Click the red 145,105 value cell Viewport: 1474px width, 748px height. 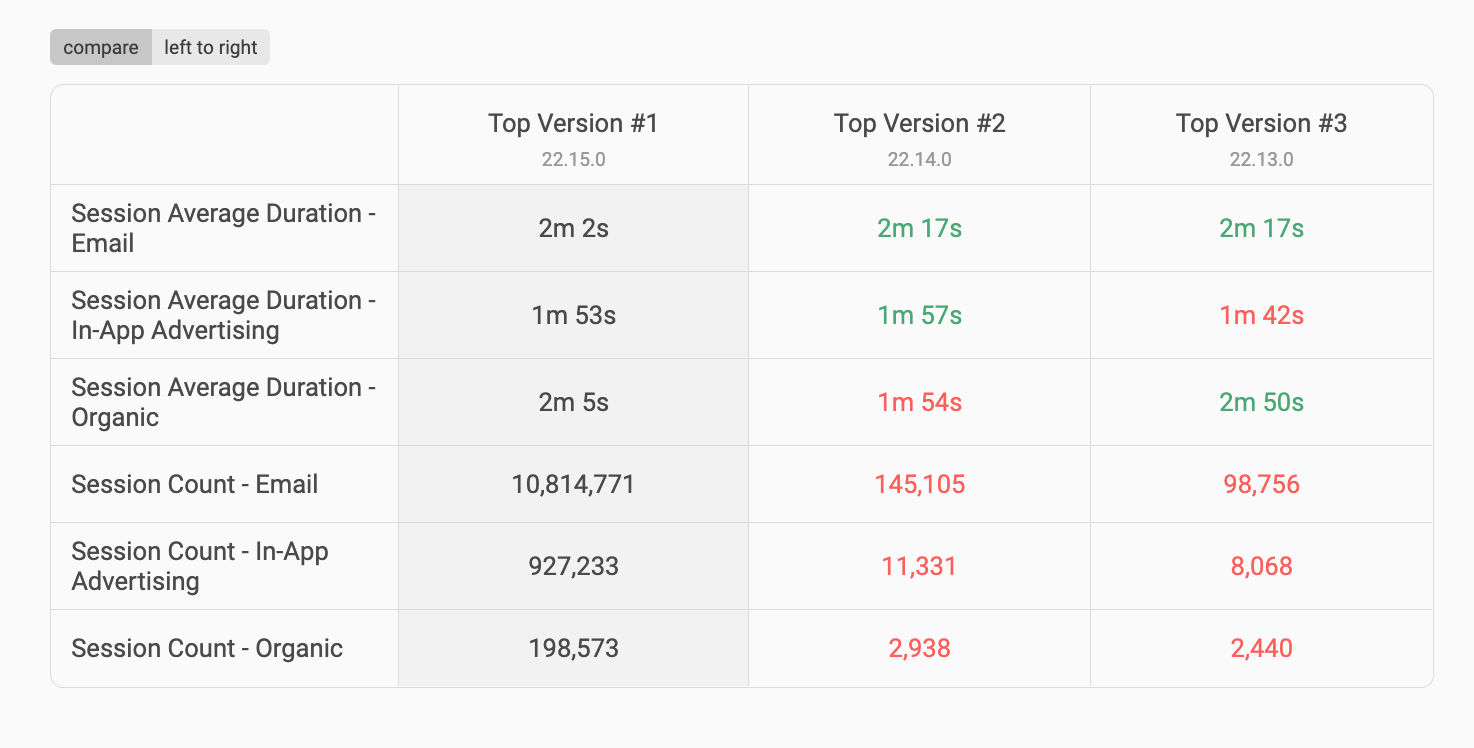919,485
